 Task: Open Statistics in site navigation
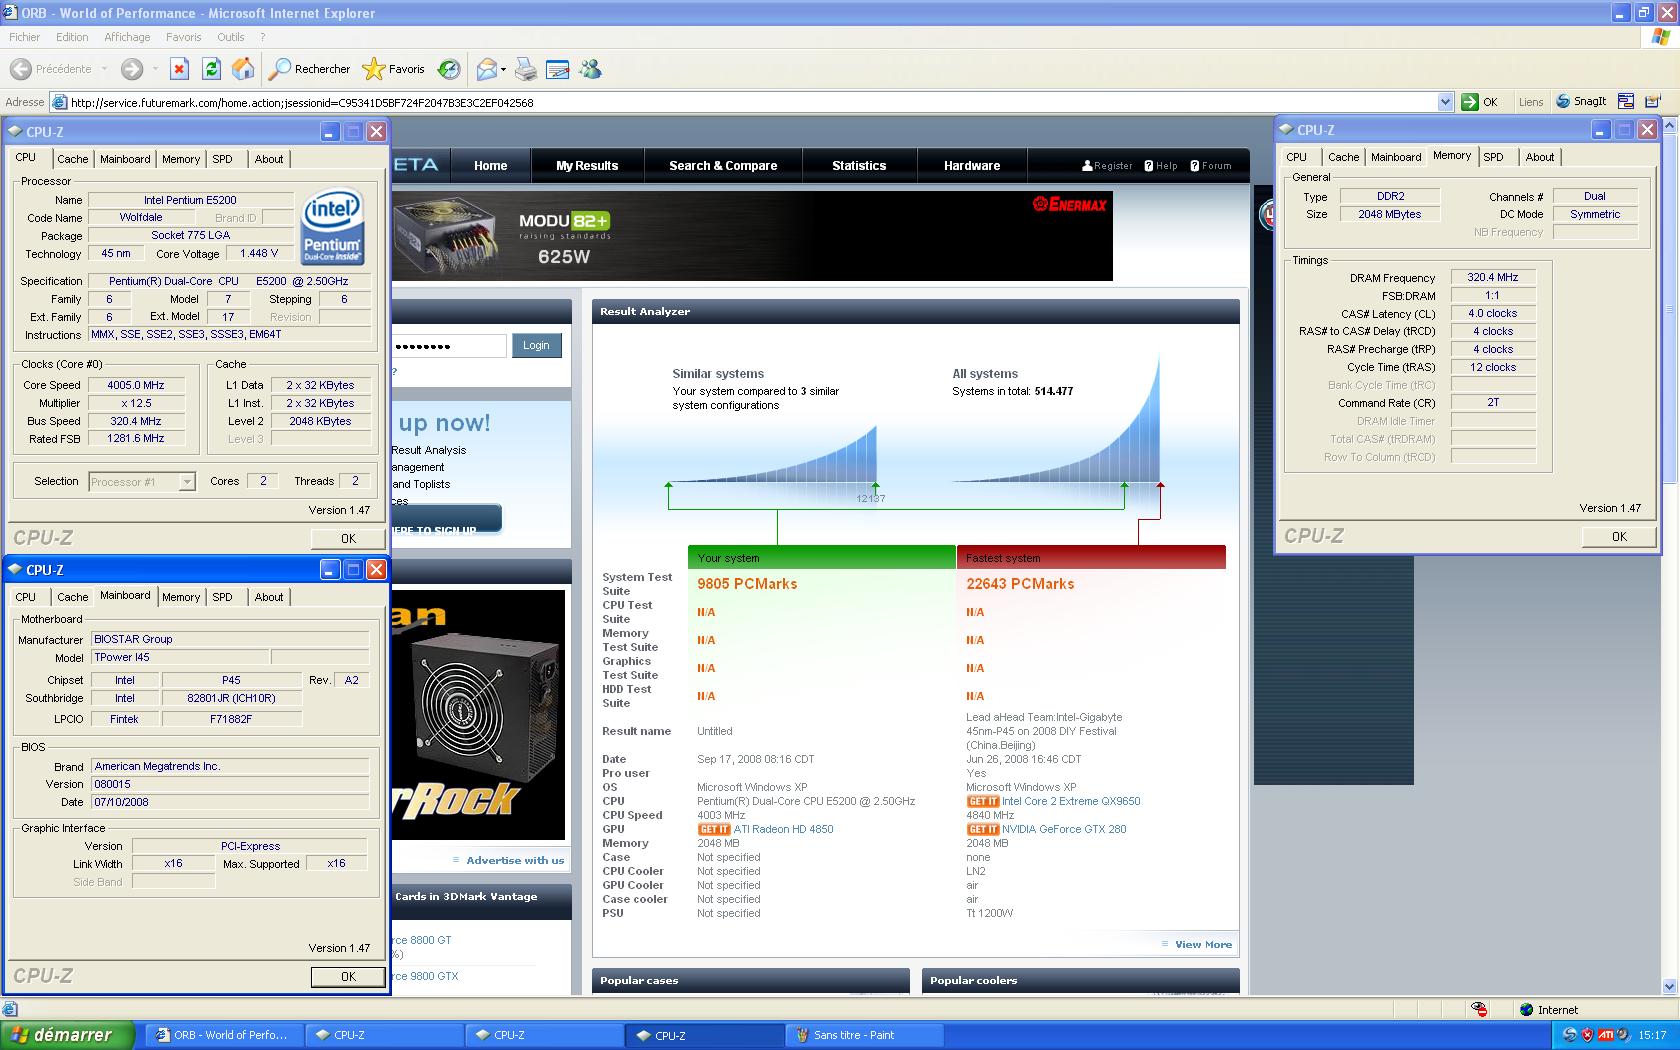[859, 166]
